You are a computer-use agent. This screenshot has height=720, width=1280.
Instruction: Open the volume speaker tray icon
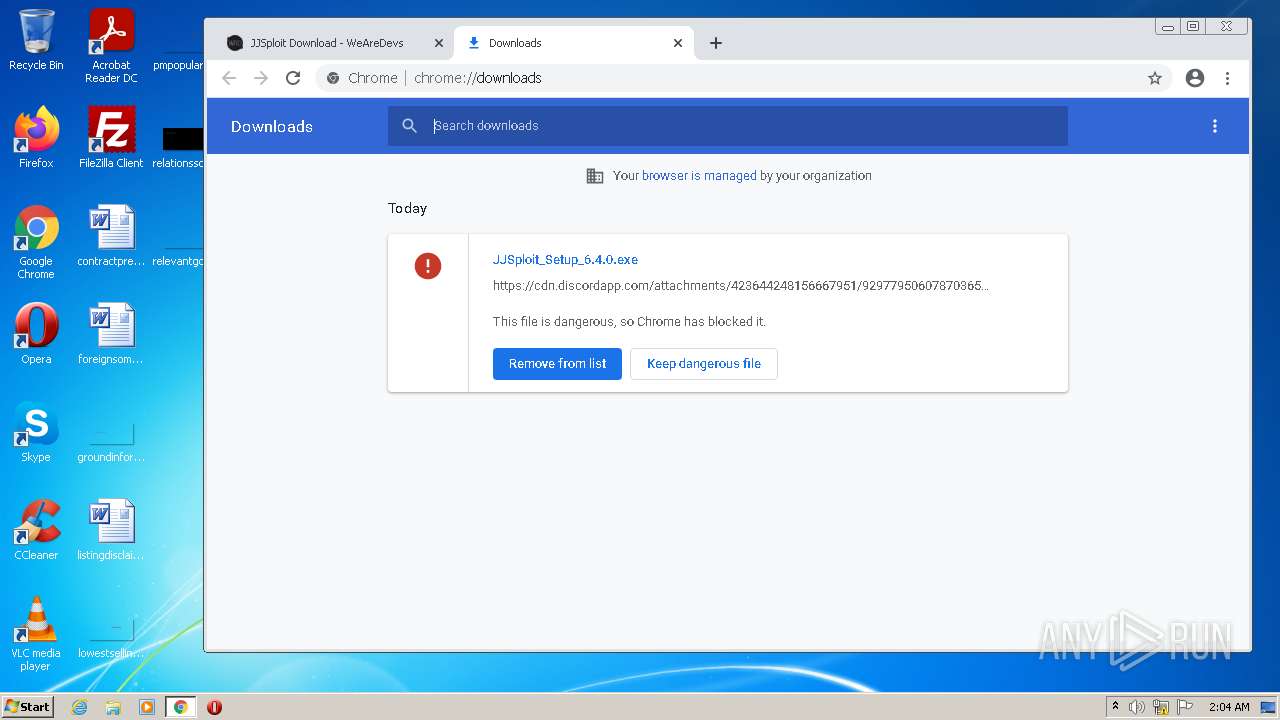click(x=1137, y=707)
